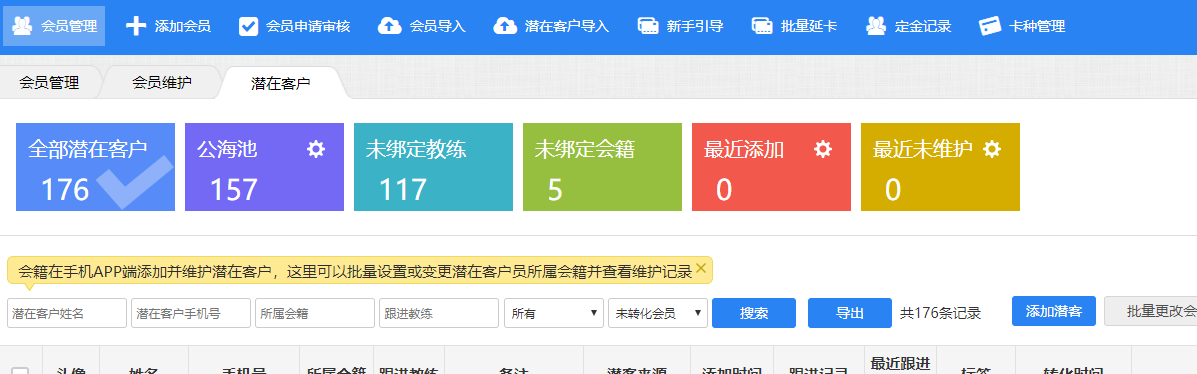Click the 添加潜客 button
1197x374 pixels.
click(1054, 311)
